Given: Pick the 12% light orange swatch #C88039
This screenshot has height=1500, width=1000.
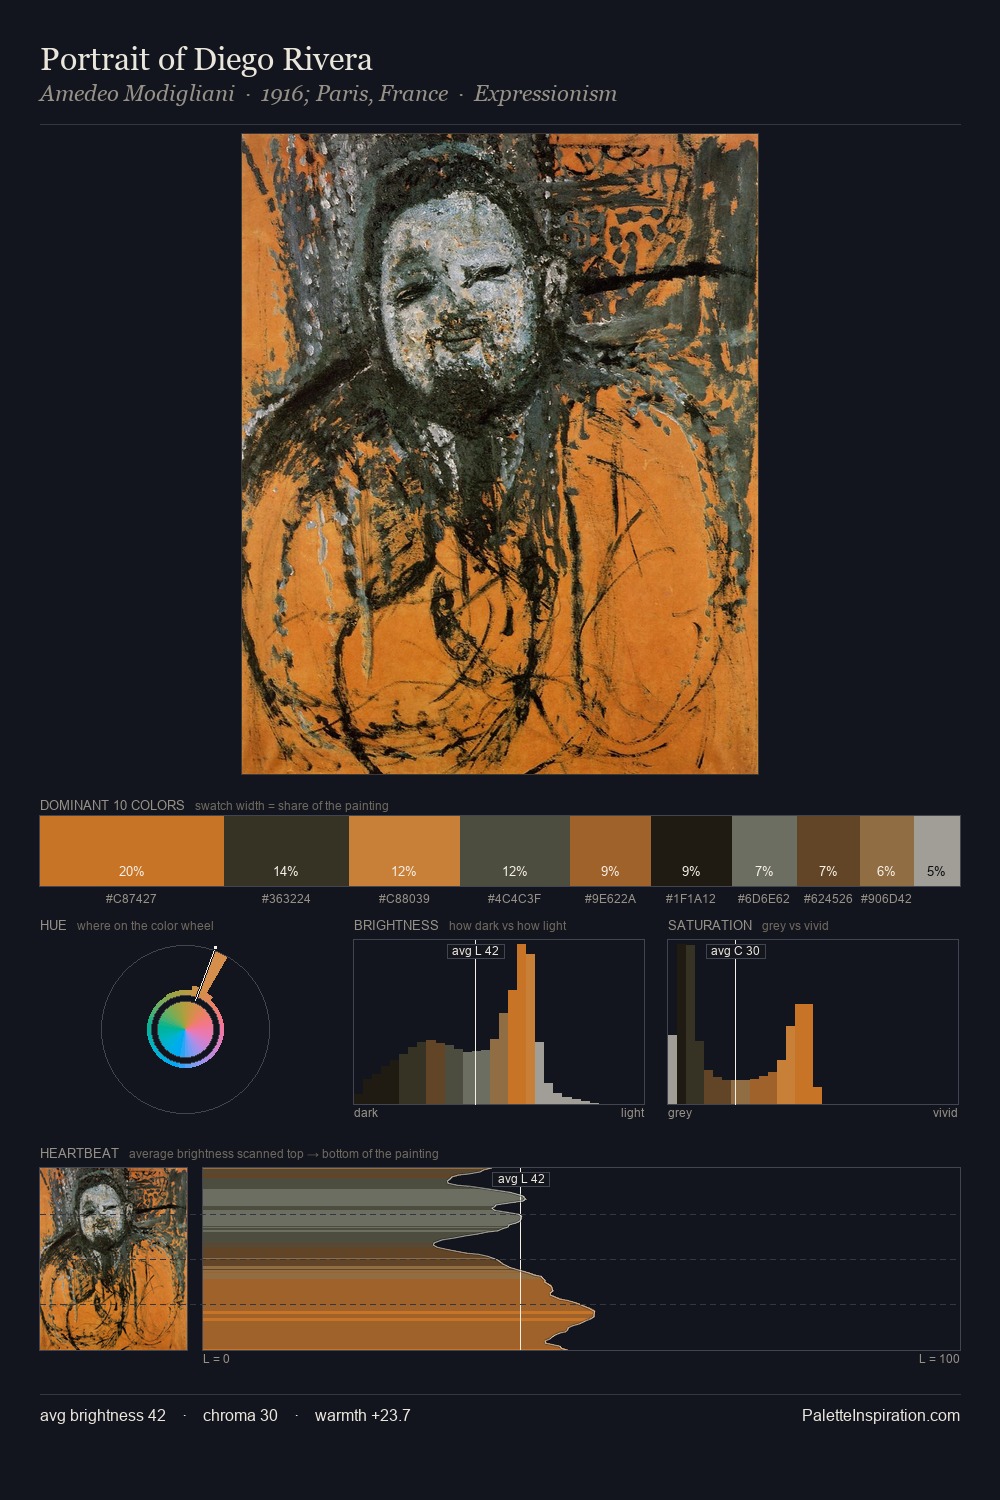Looking at the screenshot, I should click(x=404, y=851).
